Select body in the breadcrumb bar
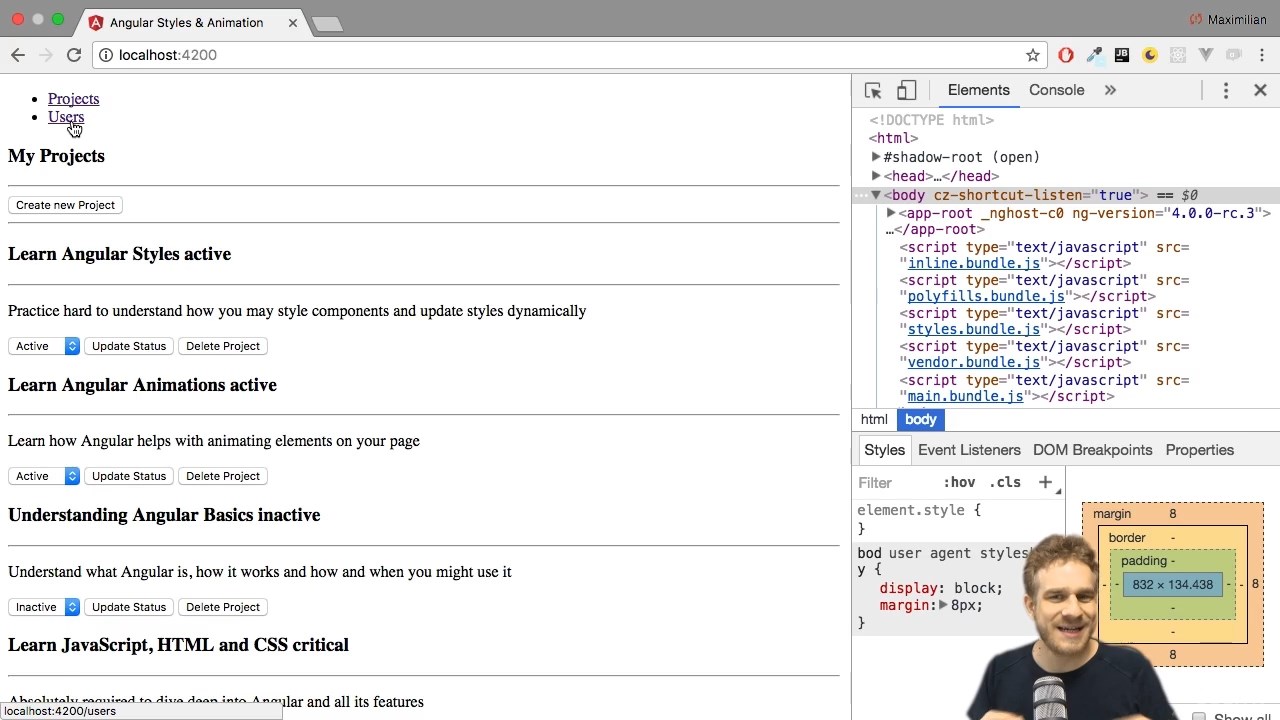Screen dimensions: 1280x720 (x=921, y=420)
